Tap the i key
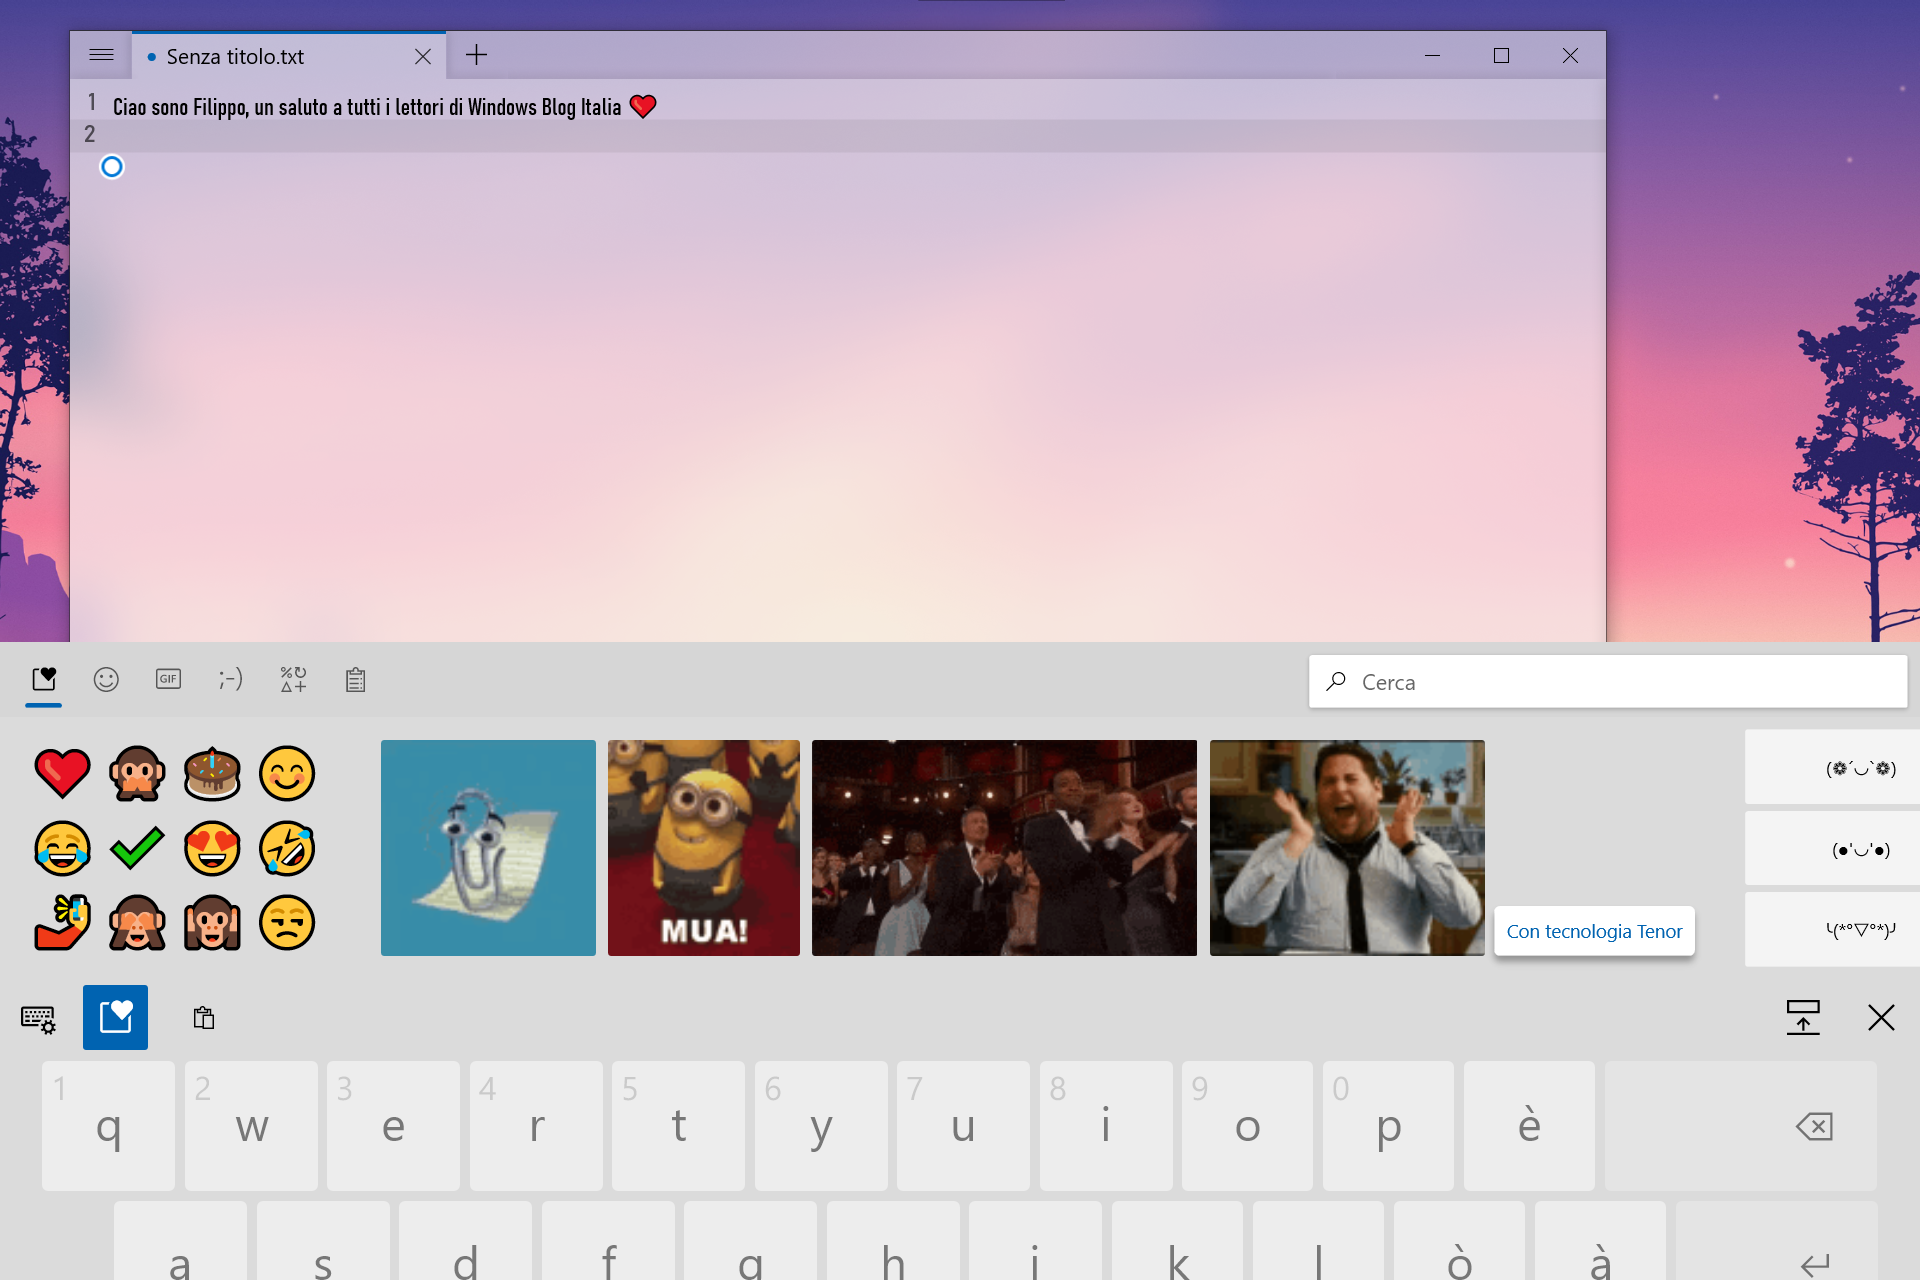 (1106, 1126)
